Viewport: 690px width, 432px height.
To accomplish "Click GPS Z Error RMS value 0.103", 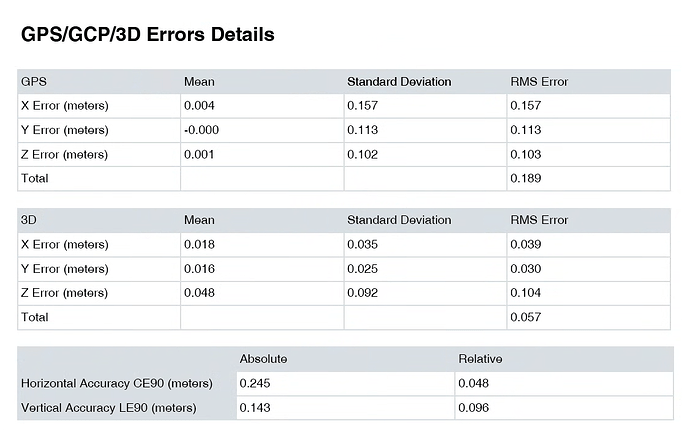I will [525, 154].
